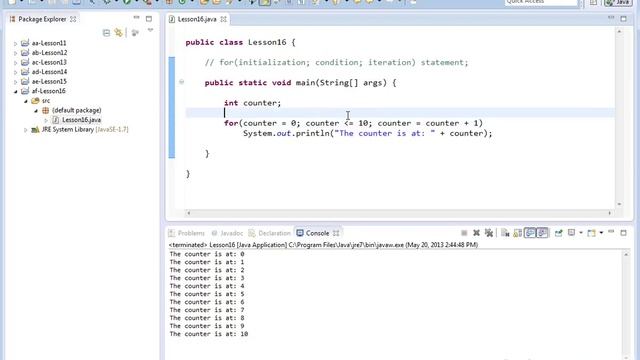Click the editor horizontal scrollbar right arrow
The image size is (640, 360).
click(610, 213)
